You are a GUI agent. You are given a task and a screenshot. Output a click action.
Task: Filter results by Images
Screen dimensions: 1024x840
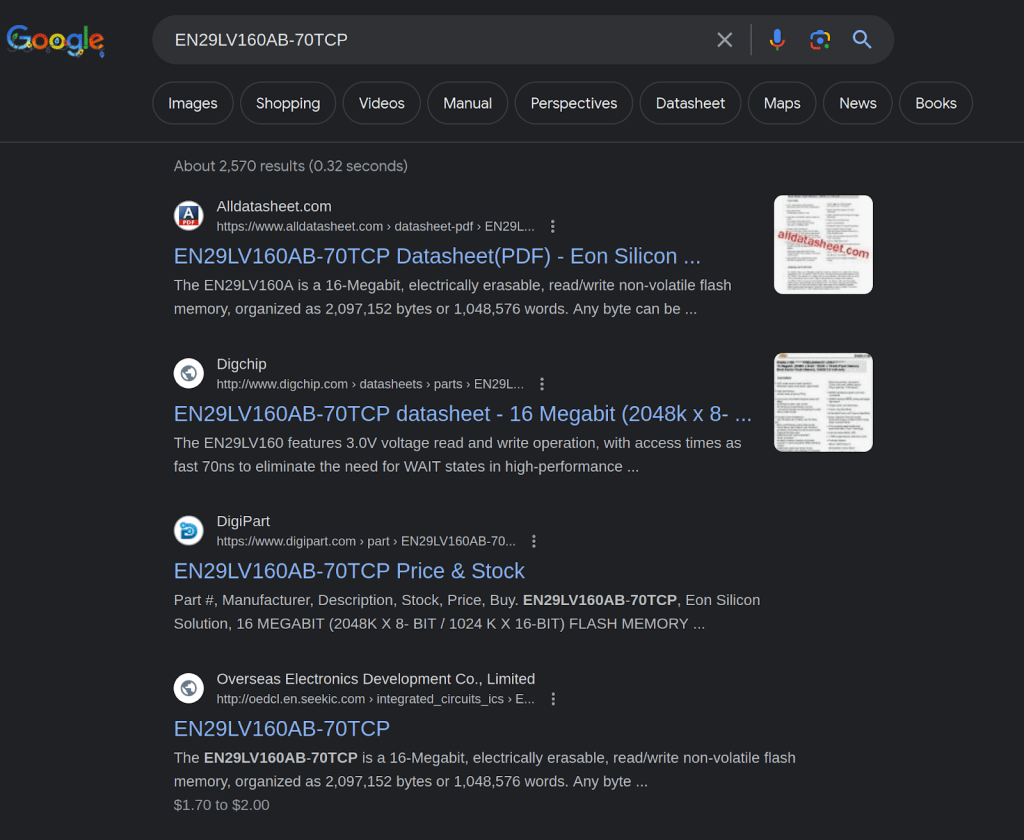pos(193,103)
